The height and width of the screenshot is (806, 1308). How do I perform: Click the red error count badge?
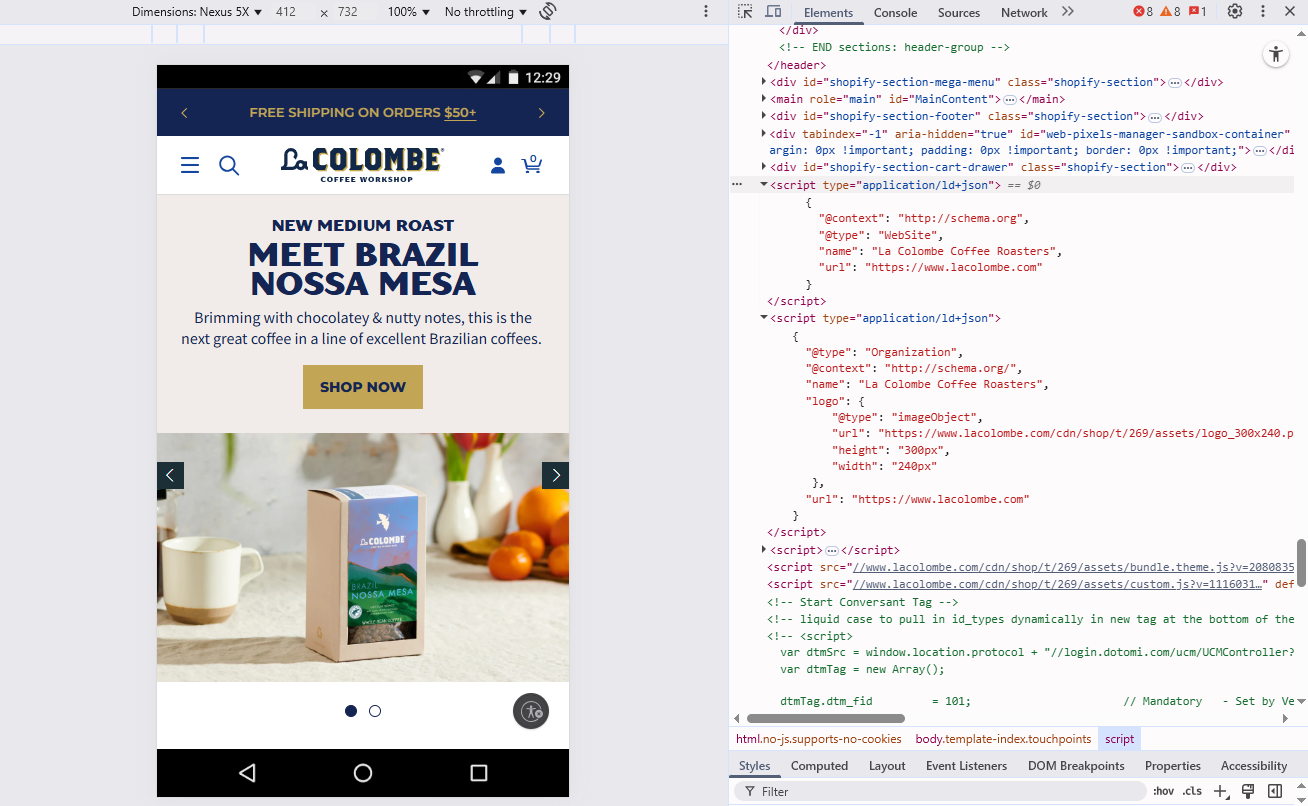[x=1143, y=12]
